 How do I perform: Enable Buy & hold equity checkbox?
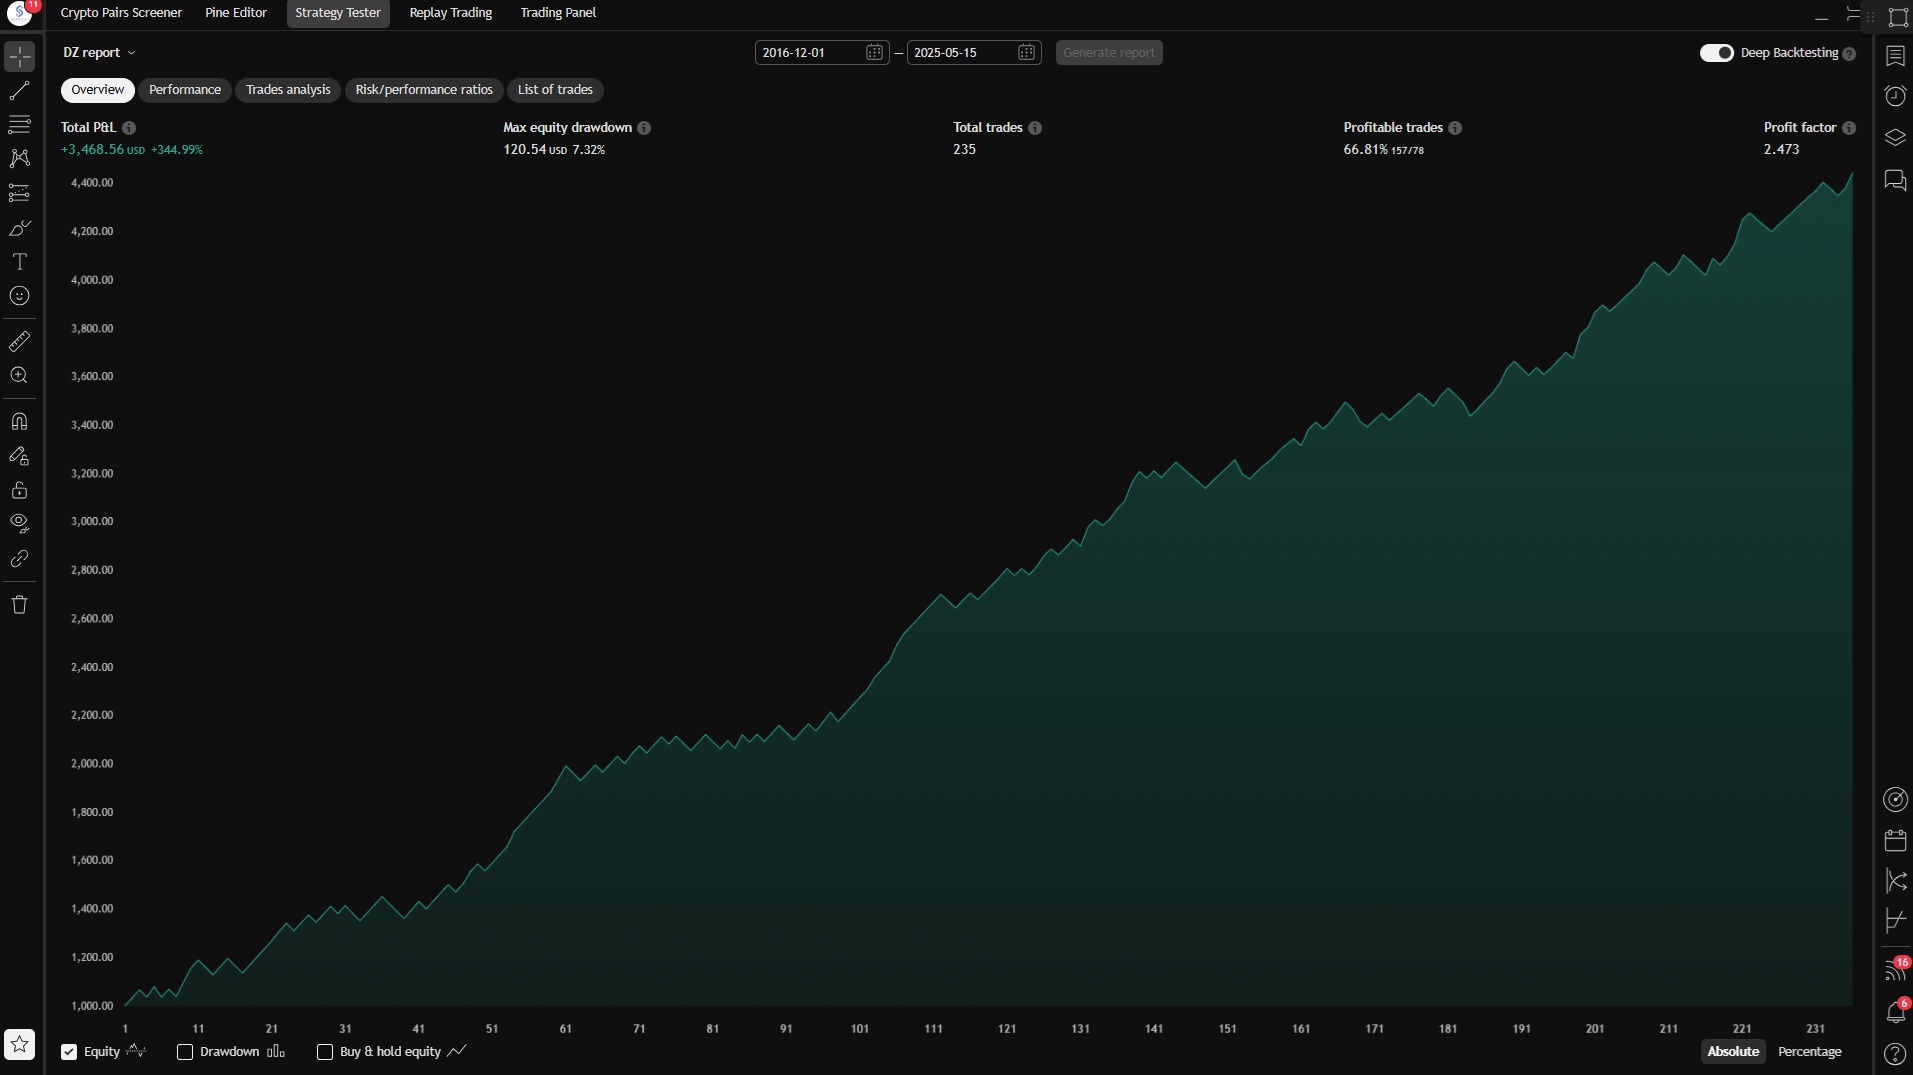coord(325,1052)
